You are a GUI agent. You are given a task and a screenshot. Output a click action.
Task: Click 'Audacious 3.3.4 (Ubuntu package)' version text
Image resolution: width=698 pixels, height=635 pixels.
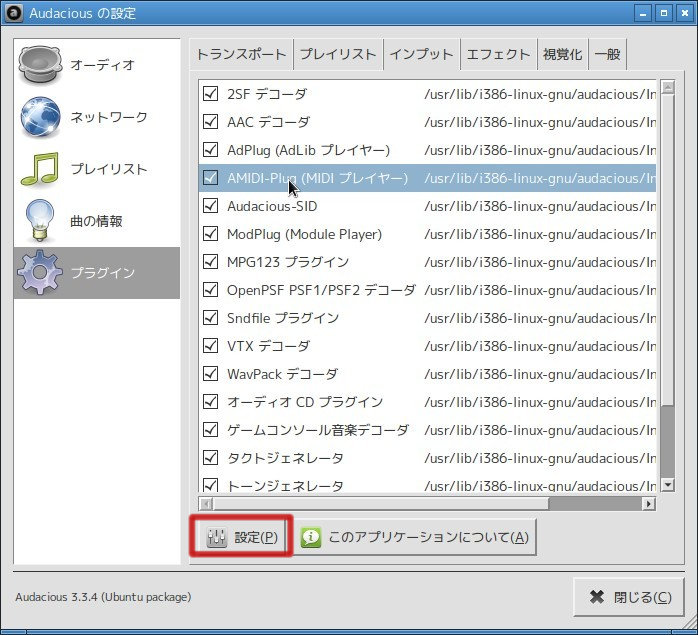click(x=103, y=597)
